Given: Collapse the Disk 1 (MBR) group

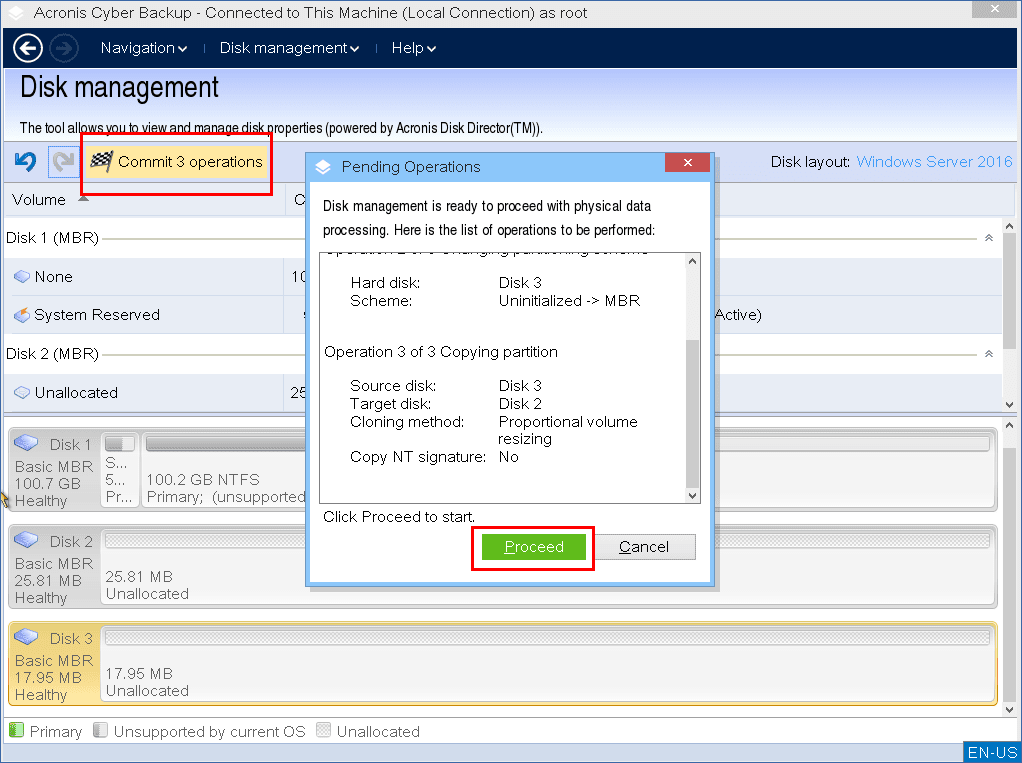Looking at the screenshot, I should (989, 239).
